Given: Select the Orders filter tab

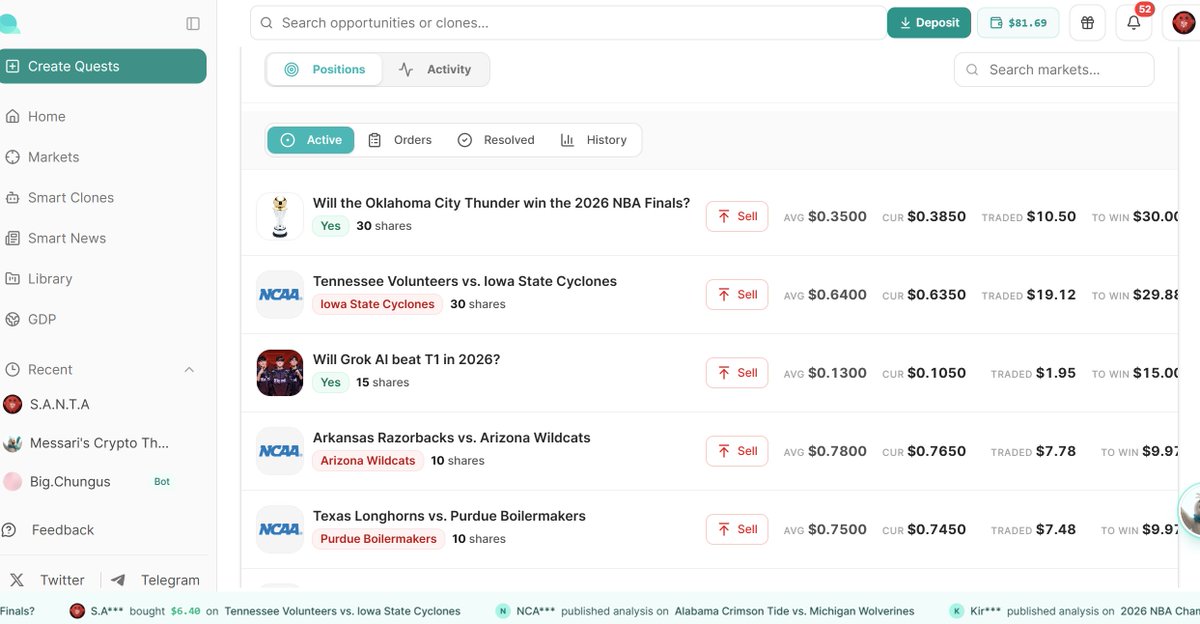Looking at the screenshot, I should (x=400, y=140).
